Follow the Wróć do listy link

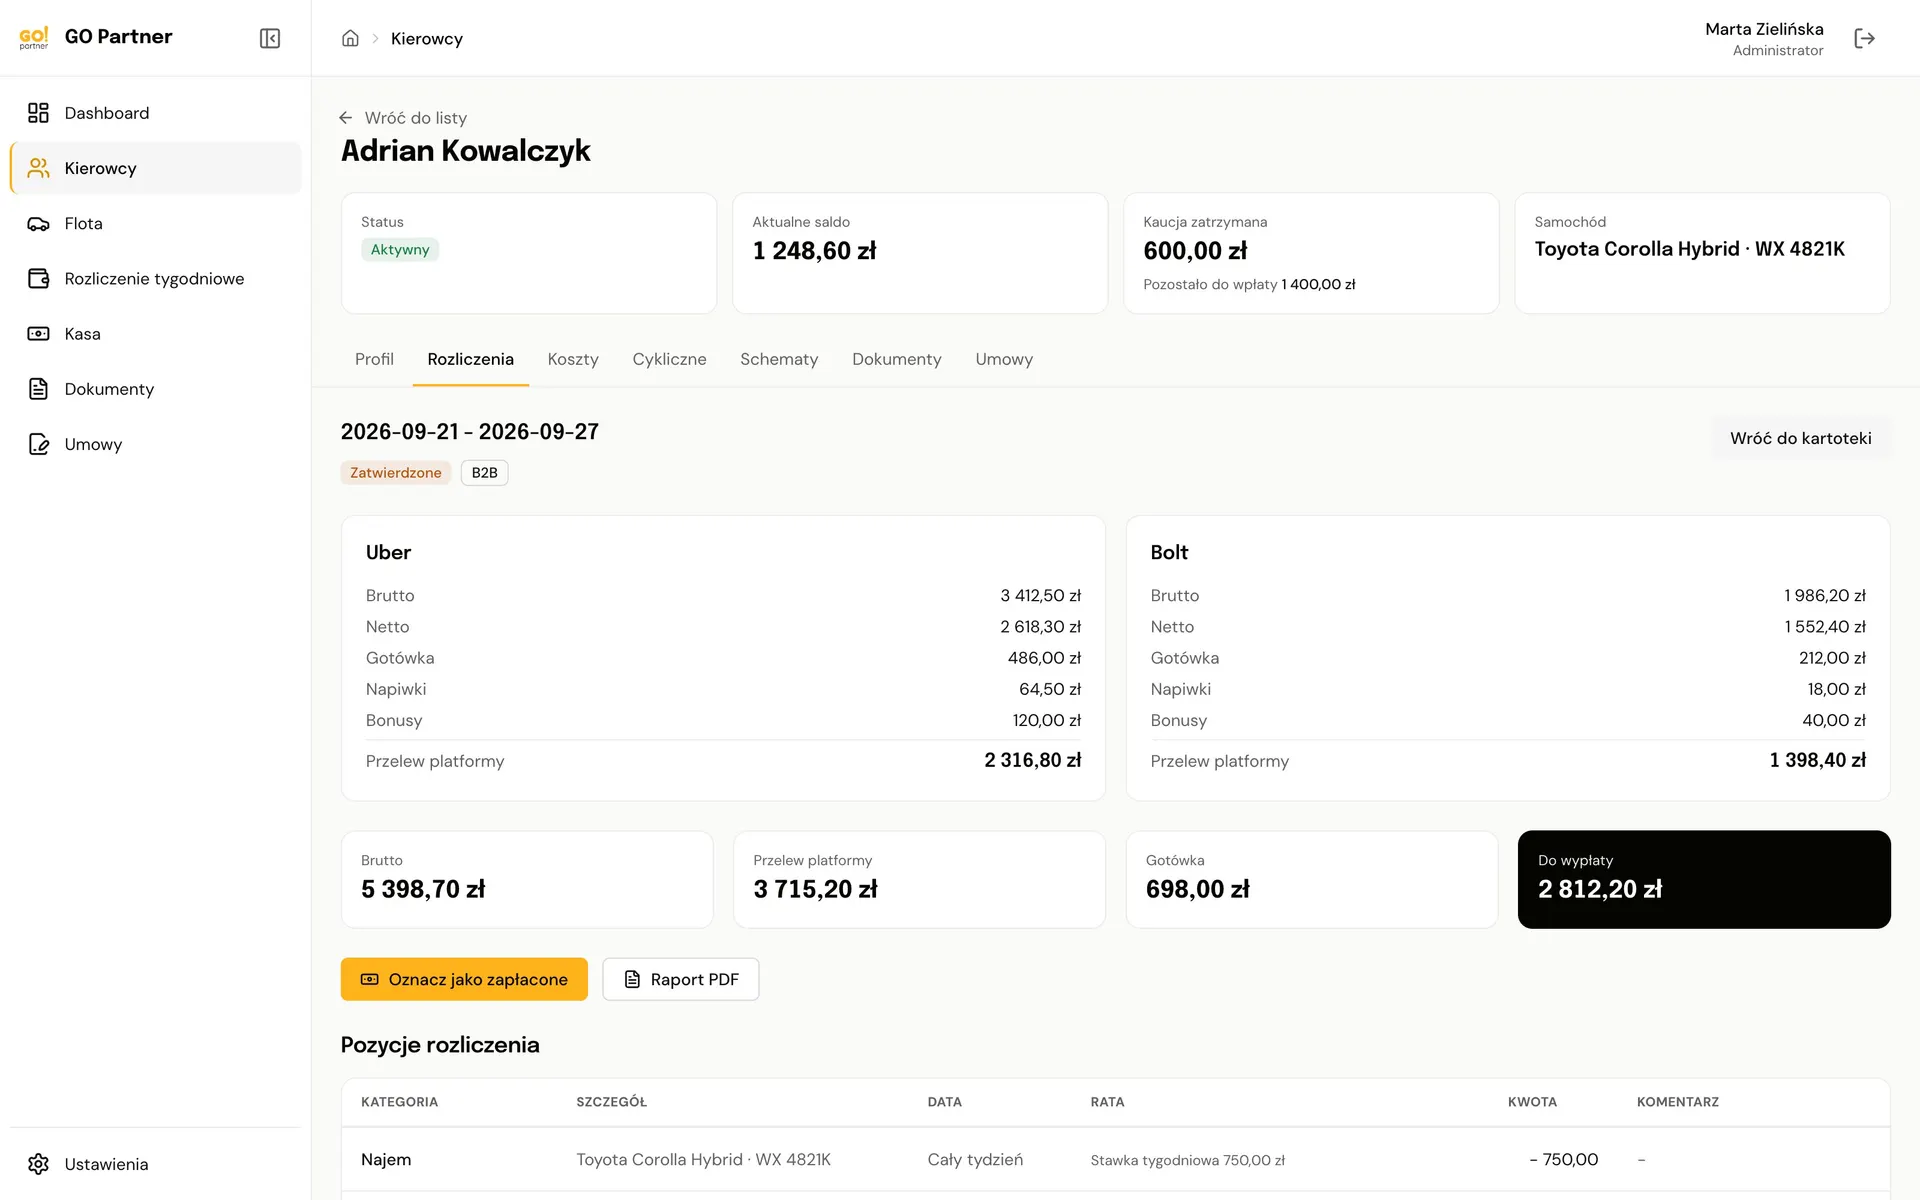(x=416, y=118)
